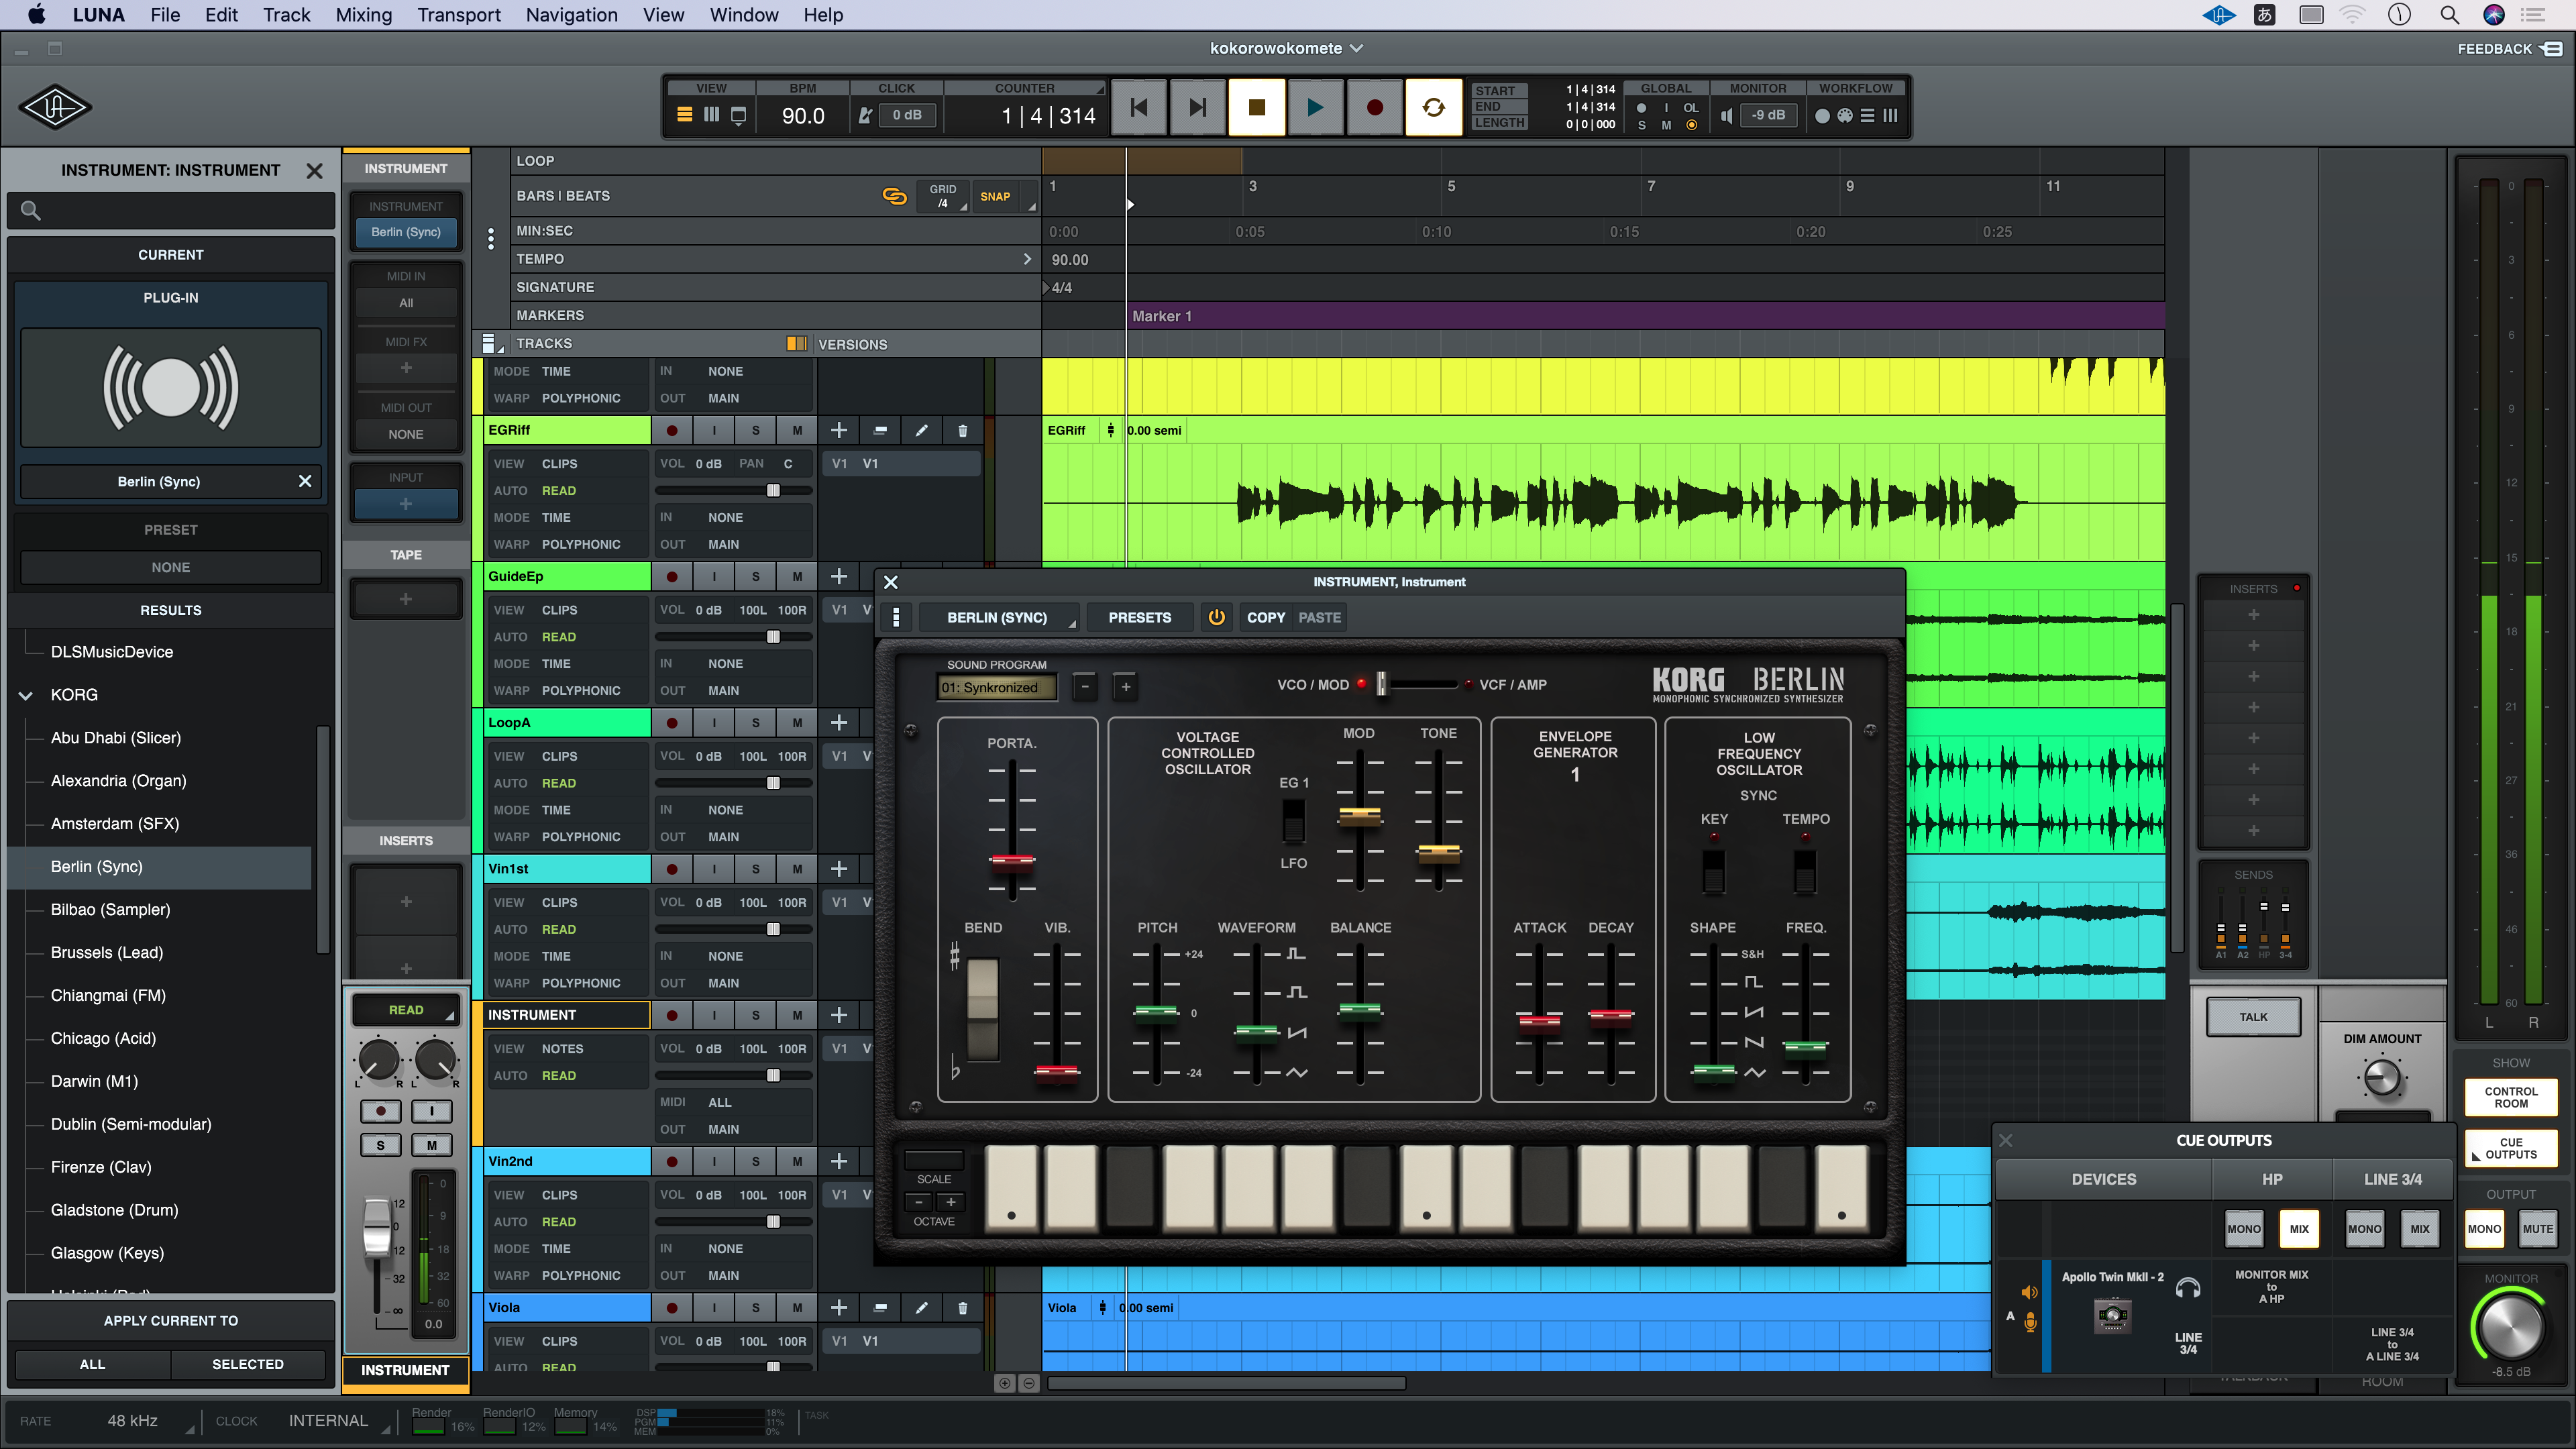Mute the Vin2nd track
The width and height of the screenshot is (2576, 1449).
point(797,1161)
